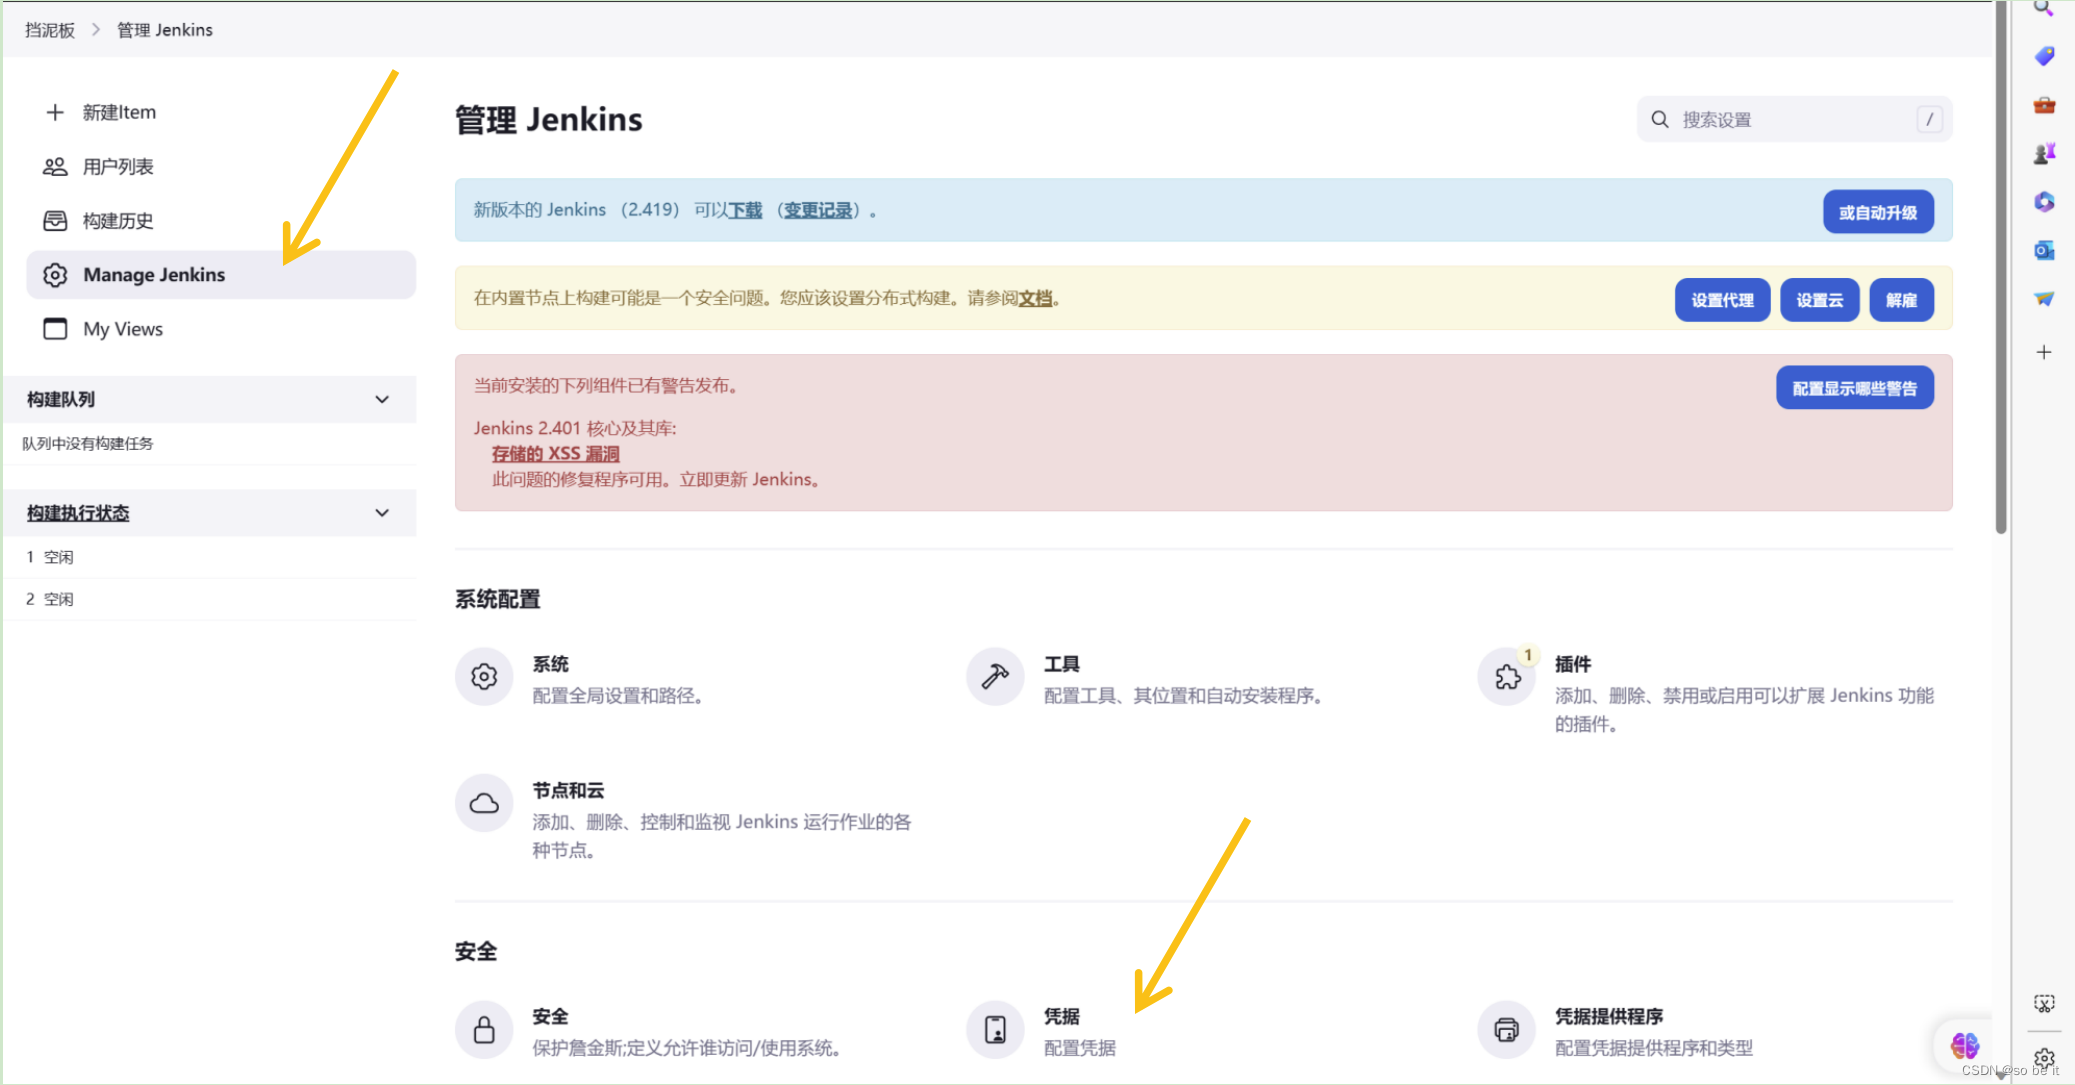Click the paper plane icon in browser sidebar
Image resolution: width=2075 pixels, height=1085 pixels.
2044,299
